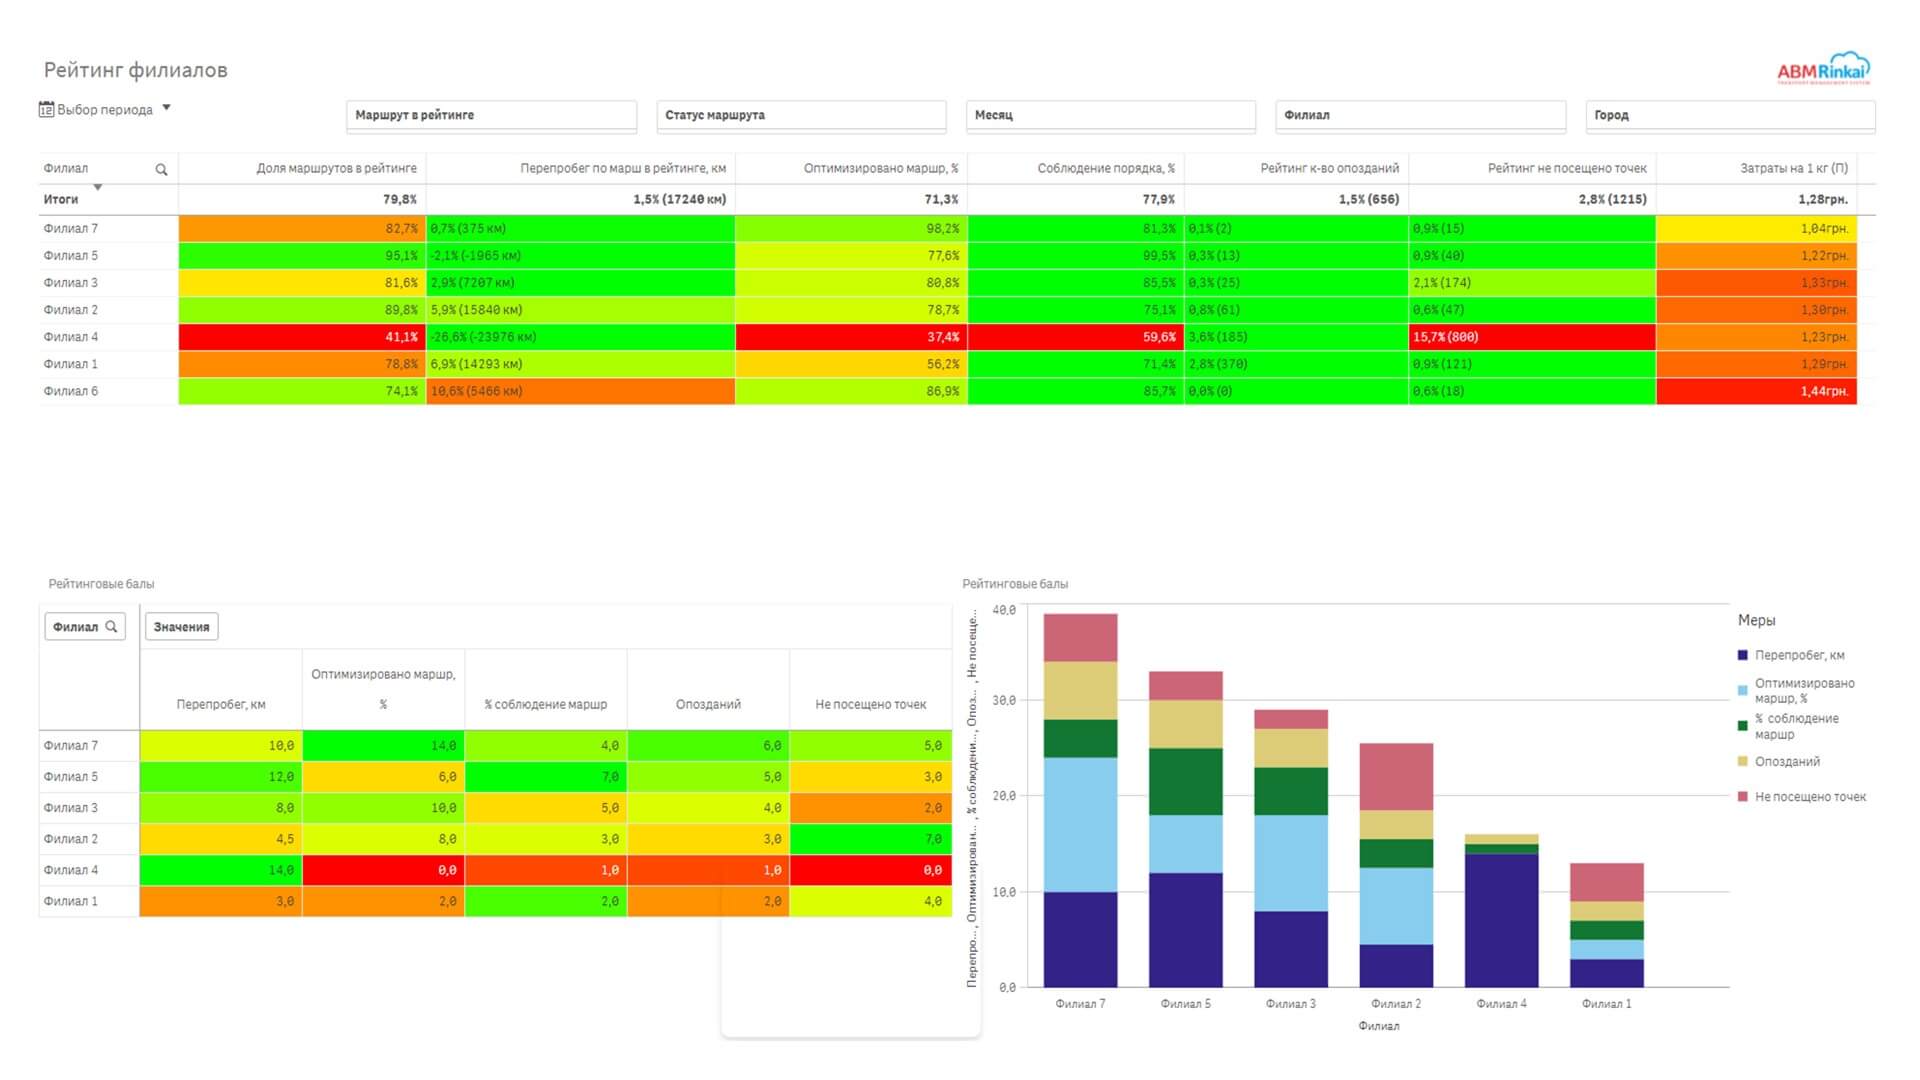Click the ABM Rinkai logo

pos(1823,69)
